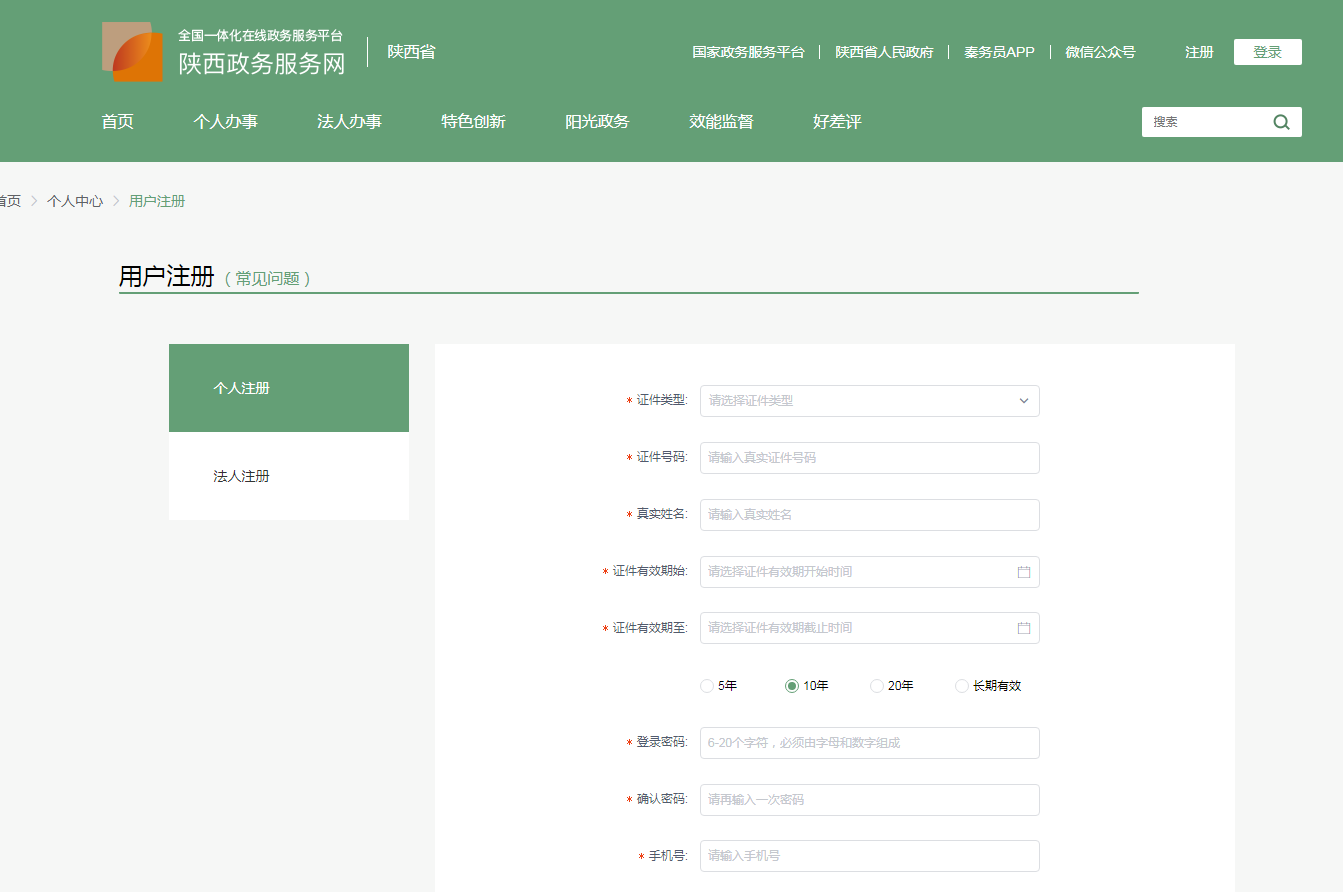Click the Shaanxi government service logo
The height and width of the screenshot is (892, 1343).
132,51
